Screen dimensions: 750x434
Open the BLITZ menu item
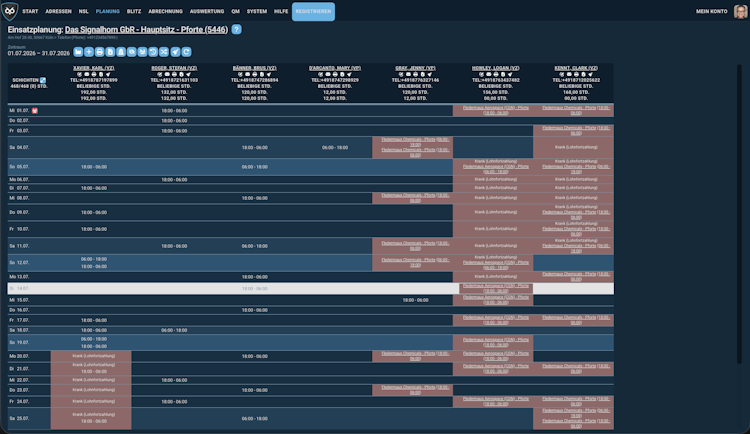point(134,11)
